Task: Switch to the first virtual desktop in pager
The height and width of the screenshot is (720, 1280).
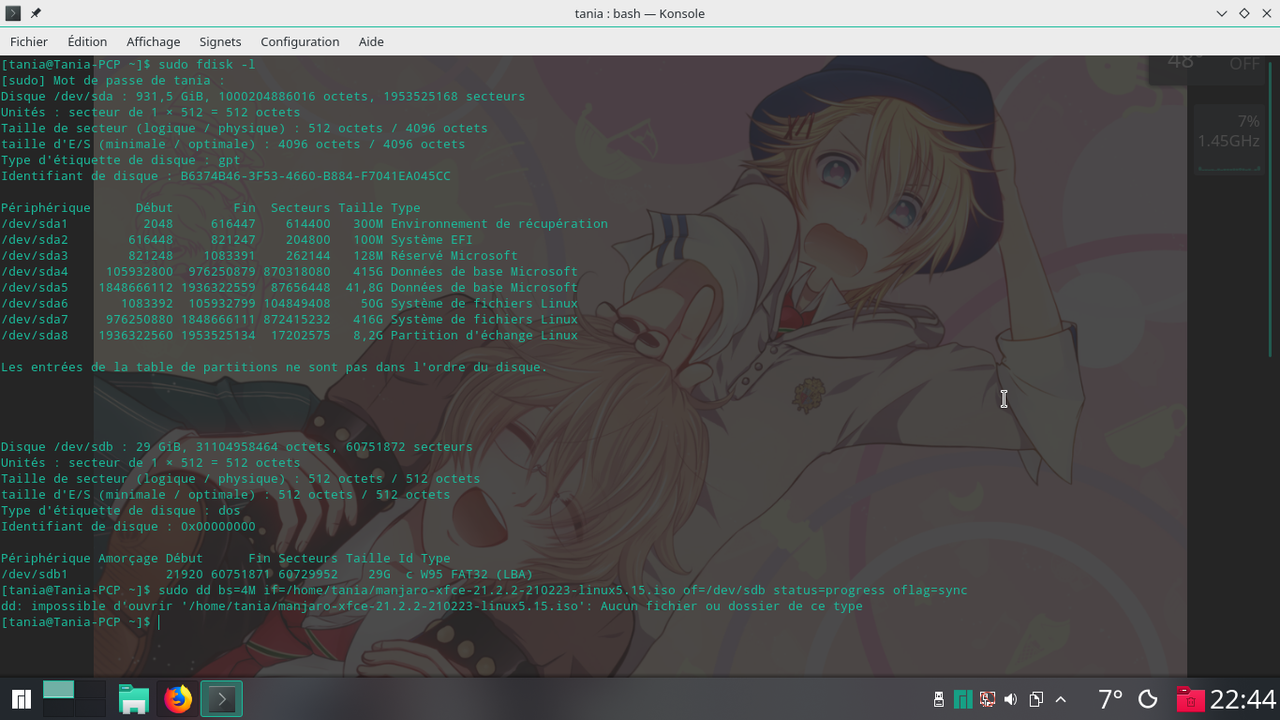Action: [x=58, y=689]
